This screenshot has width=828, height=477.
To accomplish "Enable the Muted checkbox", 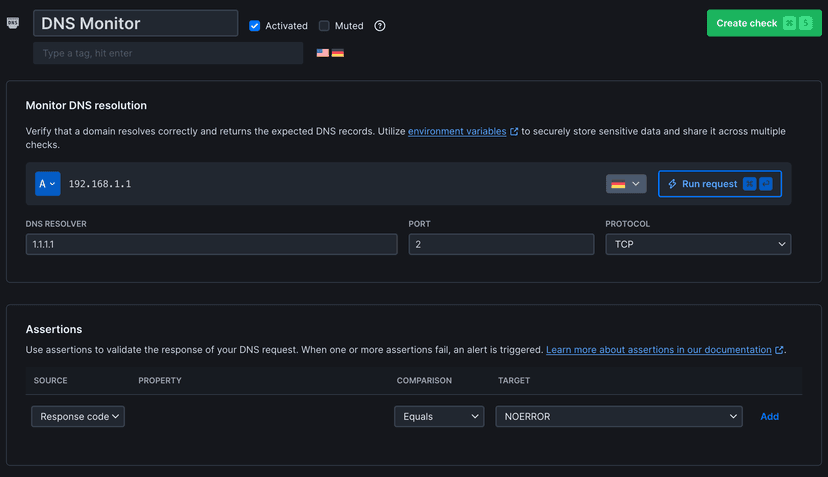I will tap(324, 26).
